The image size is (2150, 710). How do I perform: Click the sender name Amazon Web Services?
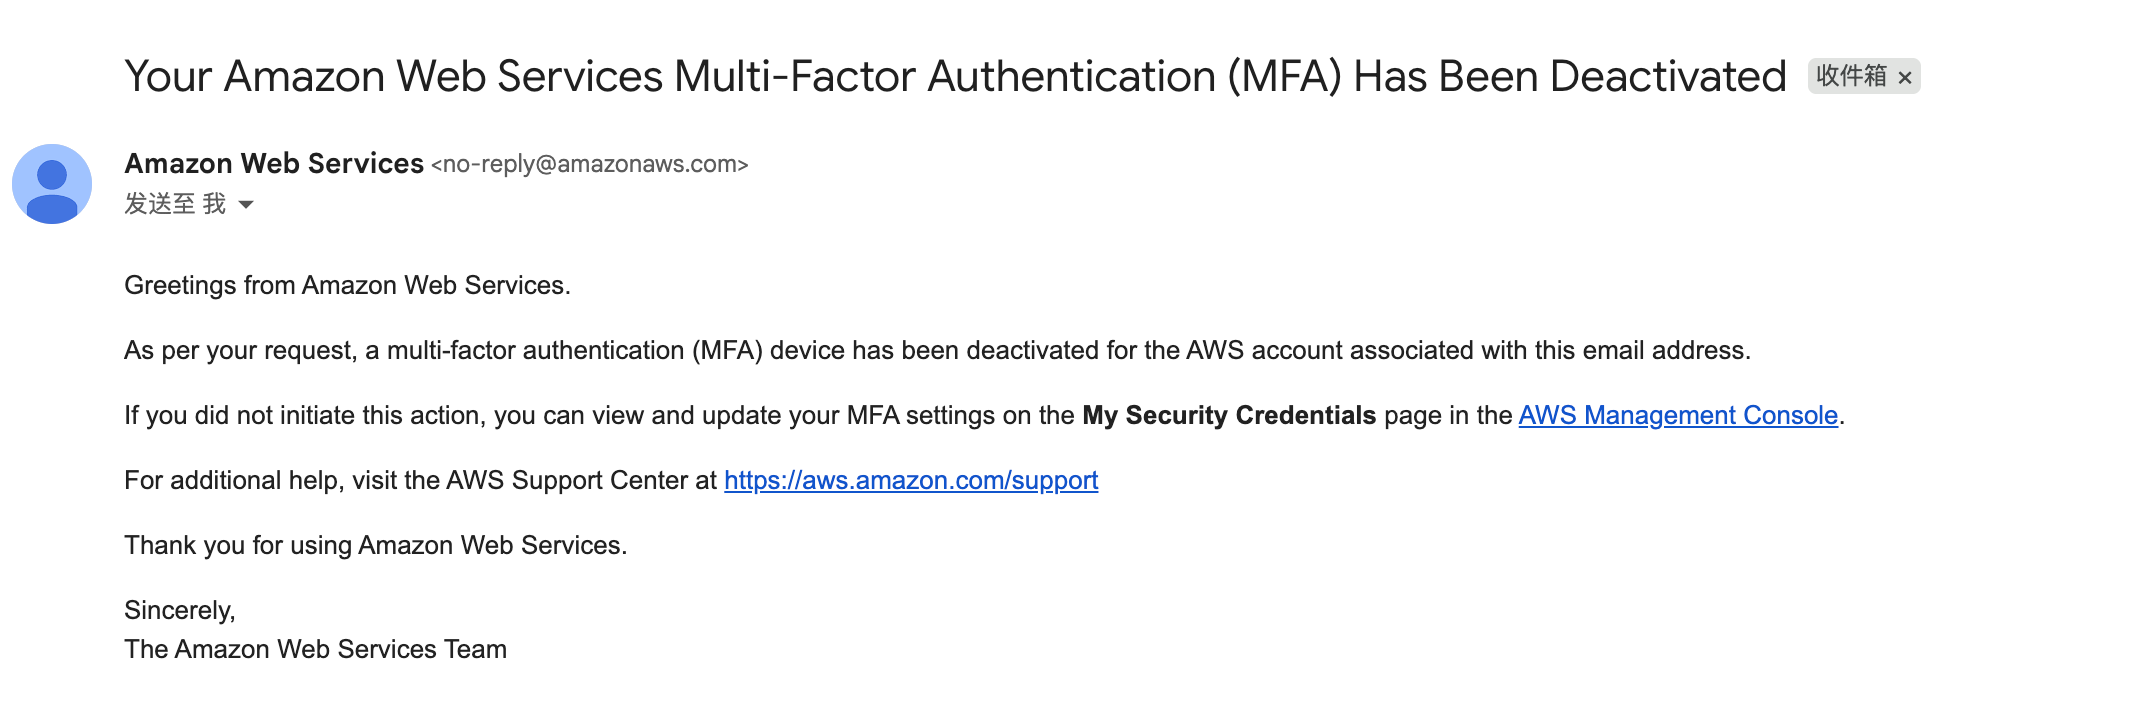(274, 164)
